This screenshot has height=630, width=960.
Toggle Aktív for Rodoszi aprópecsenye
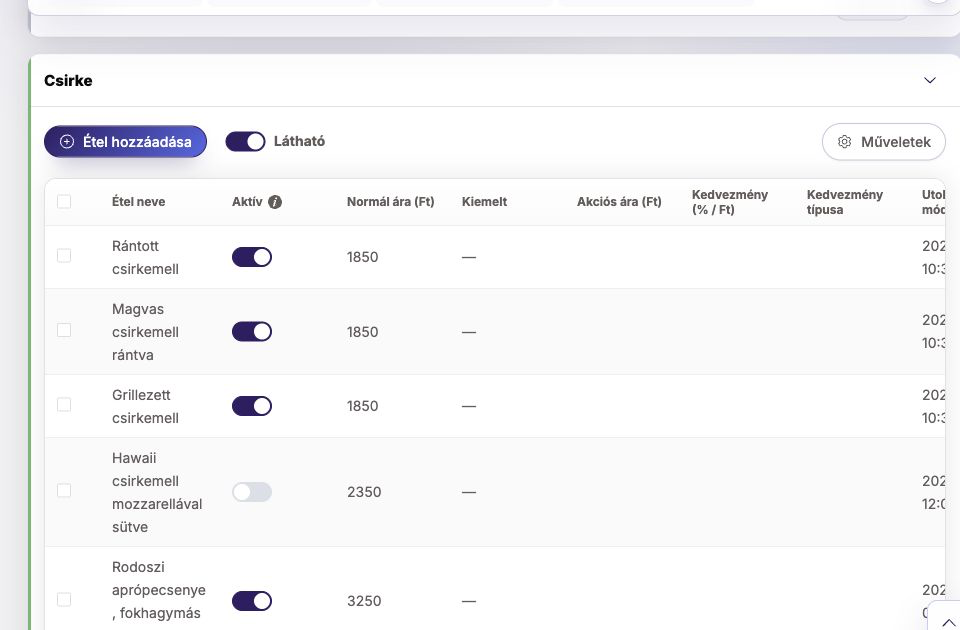[x=252, y=601]
